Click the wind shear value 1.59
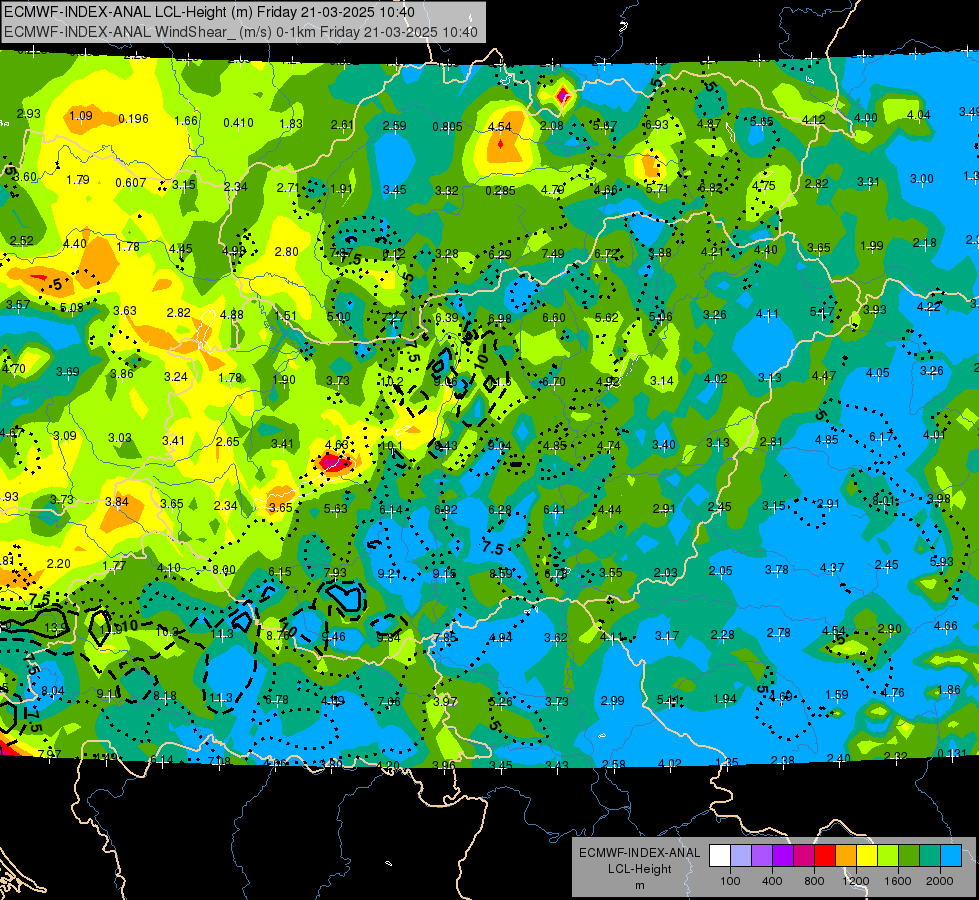The width and height of the screenshot is (979, 900). point(837,695)
